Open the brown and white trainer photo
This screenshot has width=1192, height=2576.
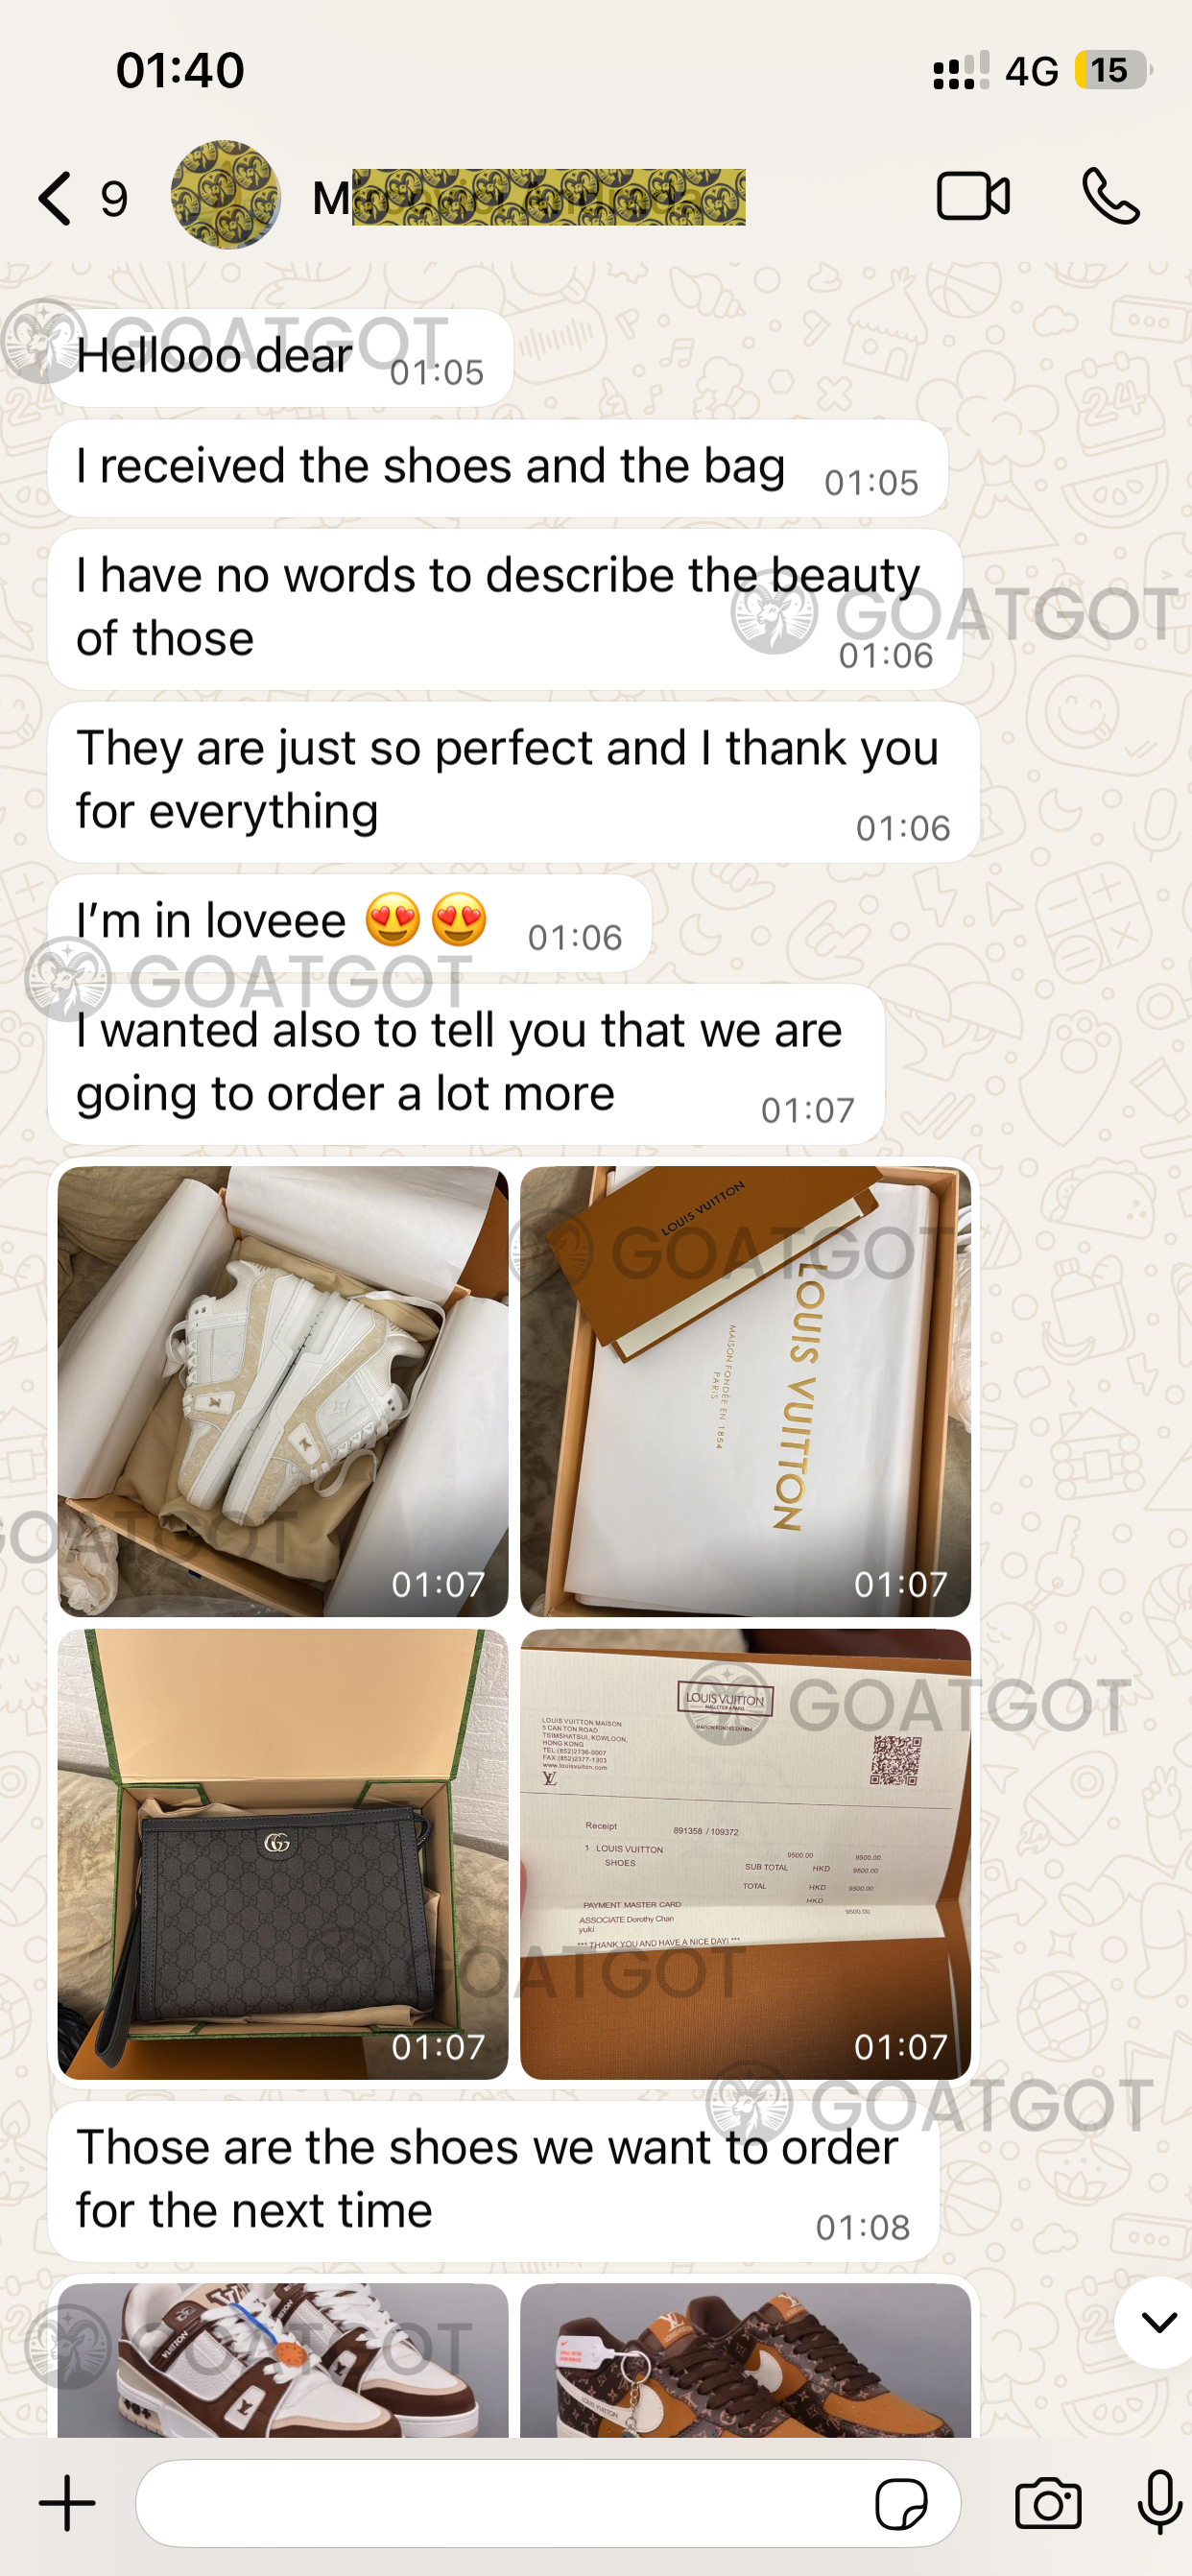283,2360
